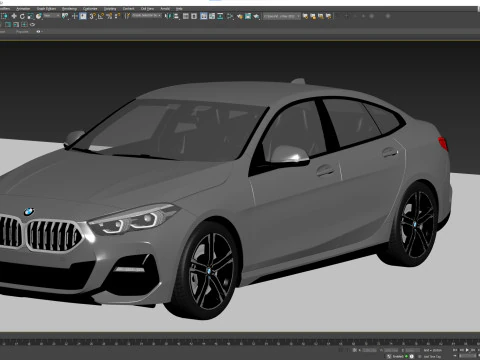Click the Align tool icon

[x=176, y=16]
